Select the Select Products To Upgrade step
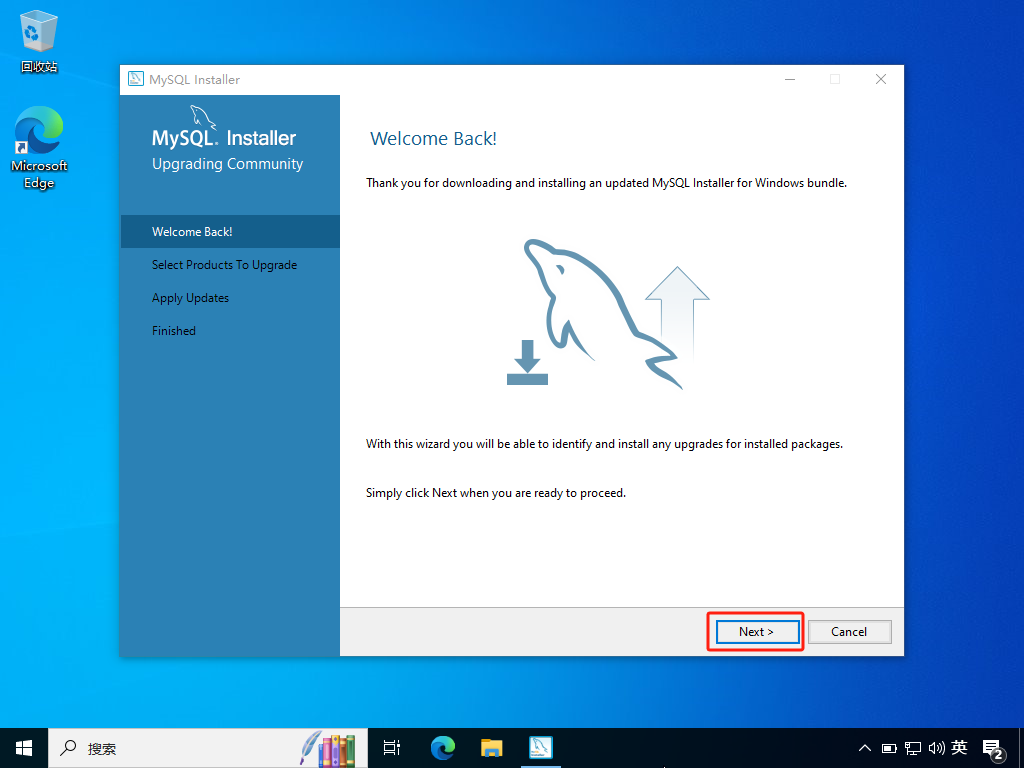 tap(224, 265)
